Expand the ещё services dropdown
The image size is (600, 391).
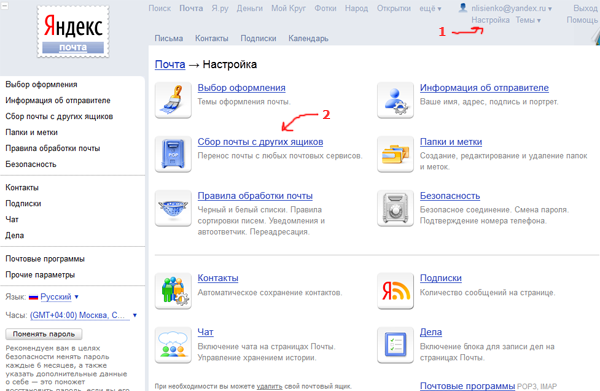click(x=430, y=8)
